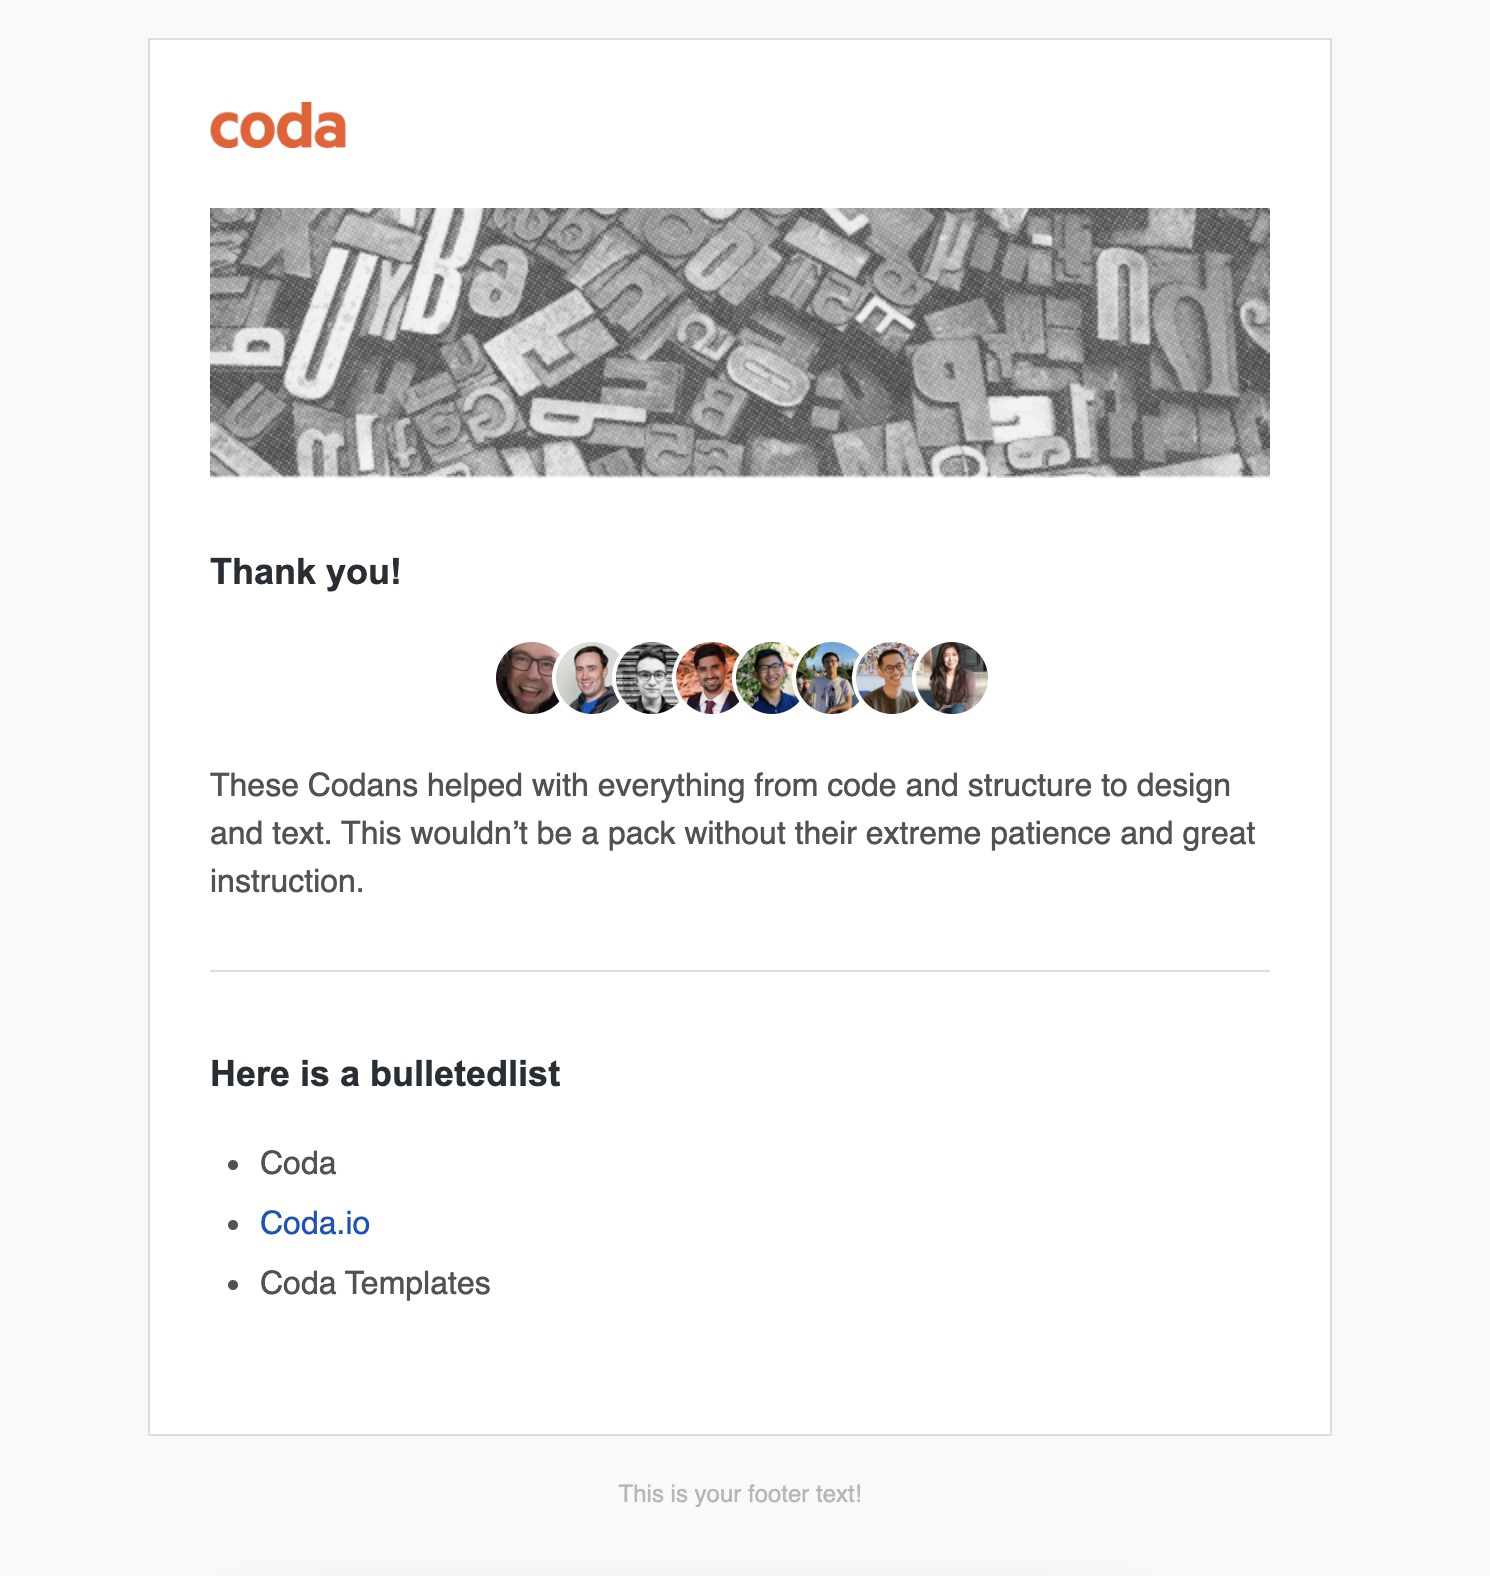The height and width of the screenshot is (1576, 1490).
Task: Open the avatar with leafy green background
Action: 770,678
